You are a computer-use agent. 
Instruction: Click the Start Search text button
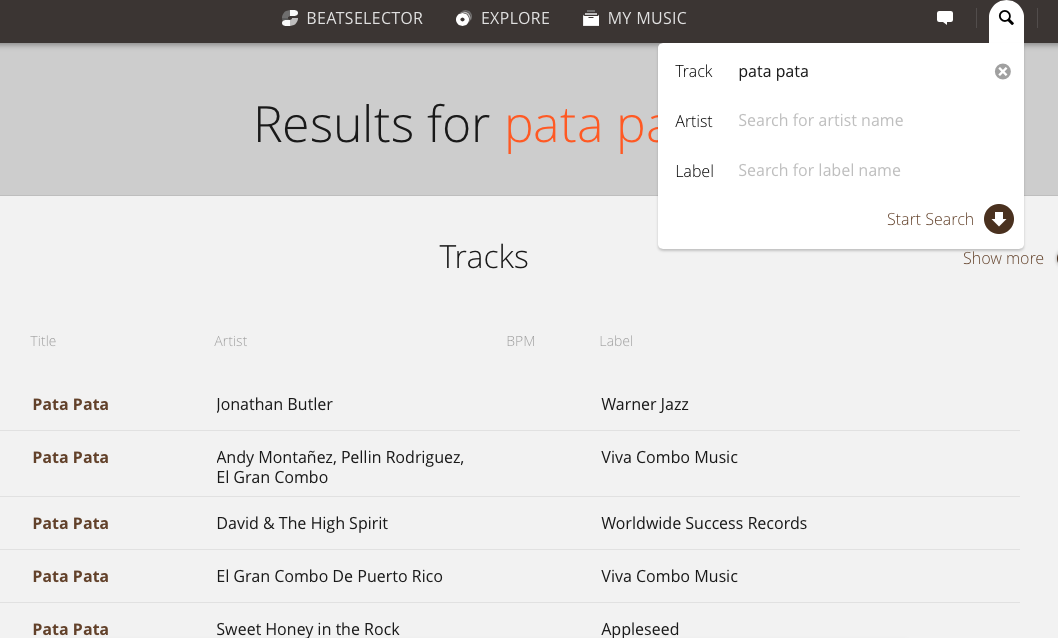pyautogui.click(x=930, y=219)
